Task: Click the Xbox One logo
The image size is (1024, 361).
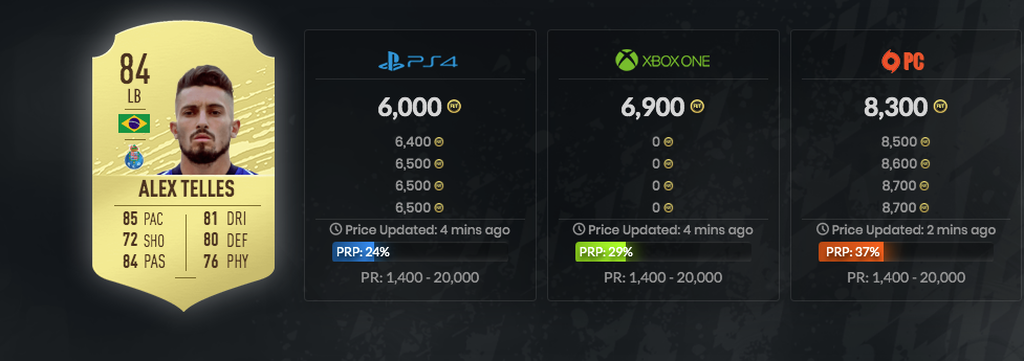Action: [662, 61]
